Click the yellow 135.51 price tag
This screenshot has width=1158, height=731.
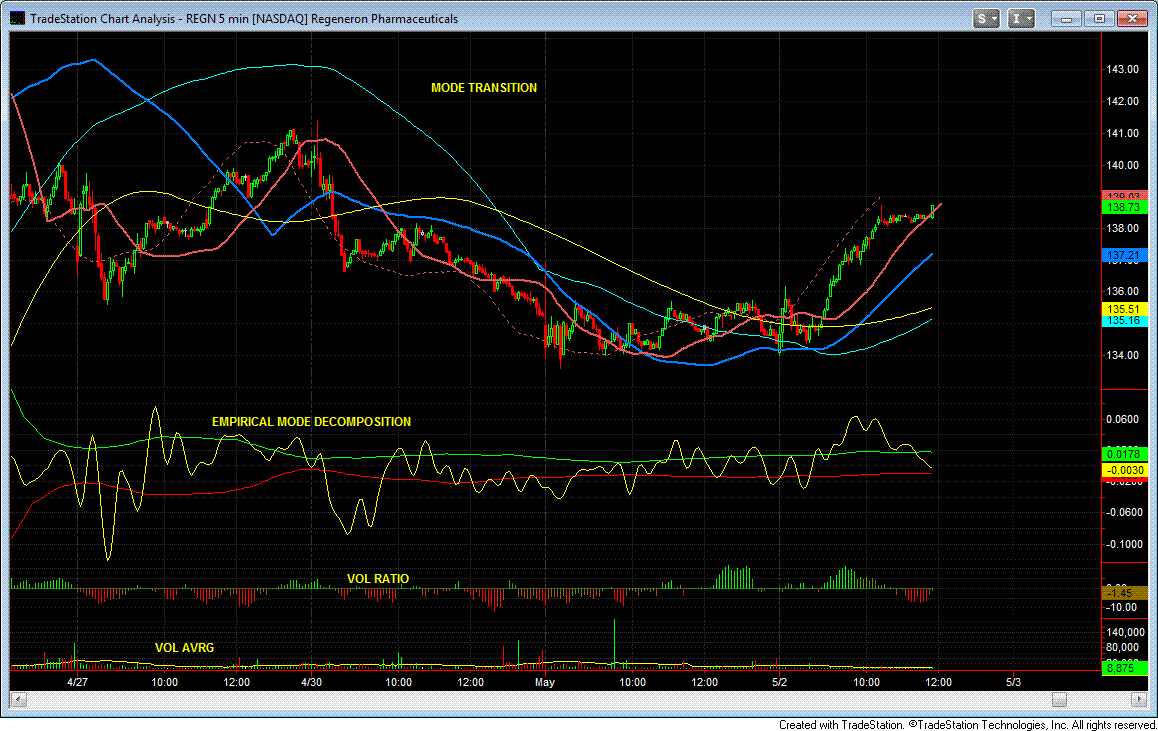click(x=1124, y=309)
